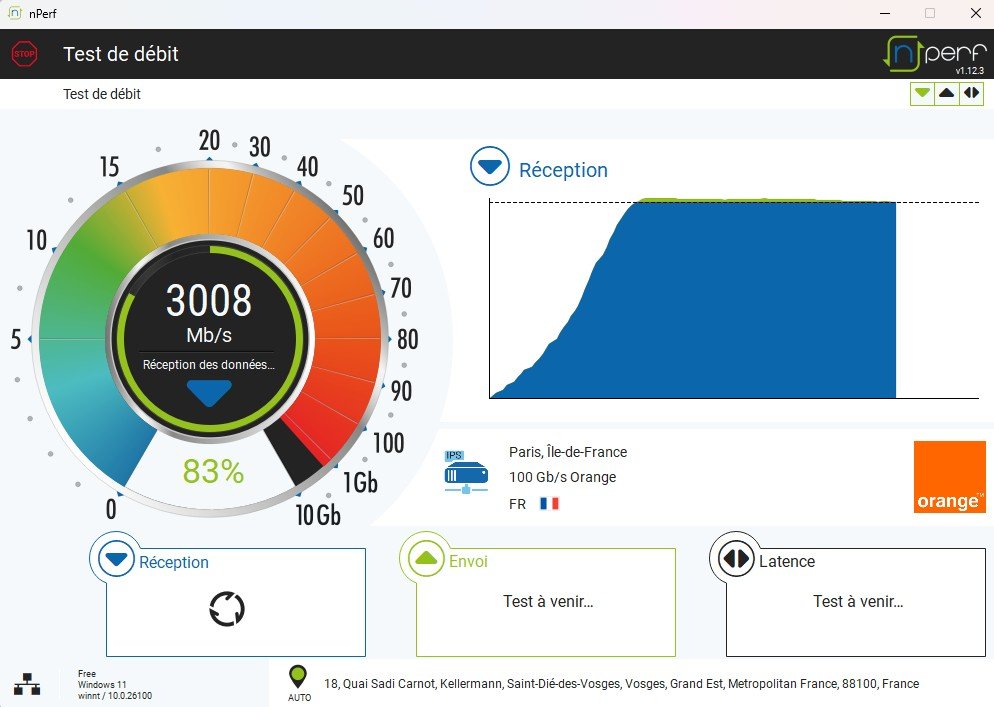Click the Envoi 'Test à venir' panel
The height and width of the screenshot is (707, 994).
coord(547,602)
